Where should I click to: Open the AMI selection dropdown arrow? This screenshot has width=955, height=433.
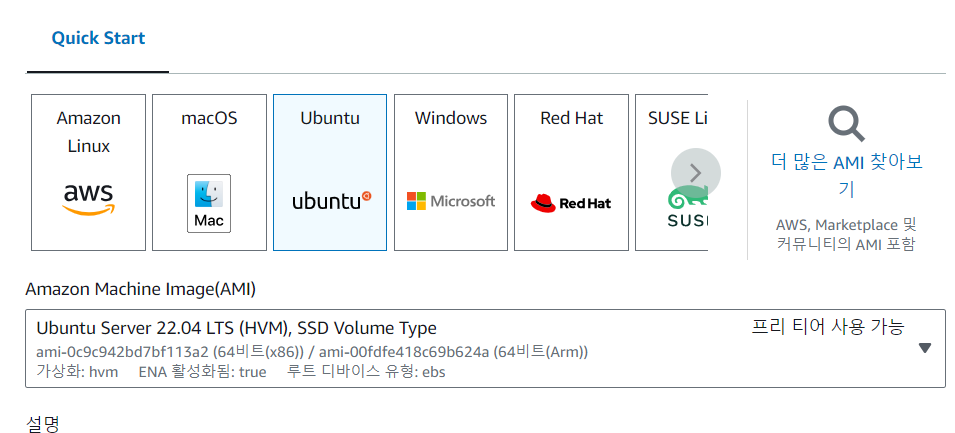(925, 348)
